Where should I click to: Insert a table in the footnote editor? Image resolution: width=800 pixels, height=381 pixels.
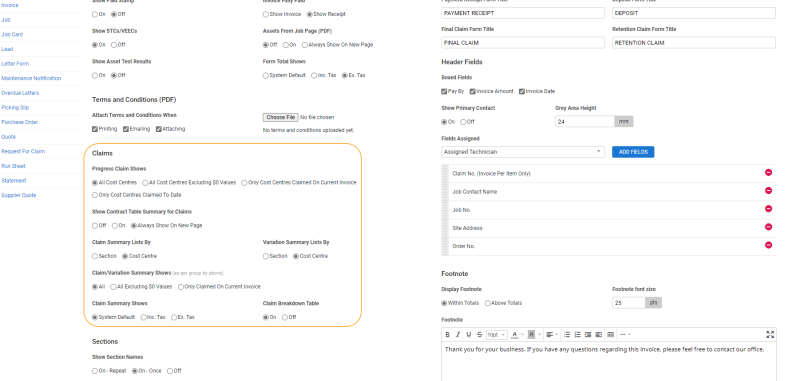610,335
